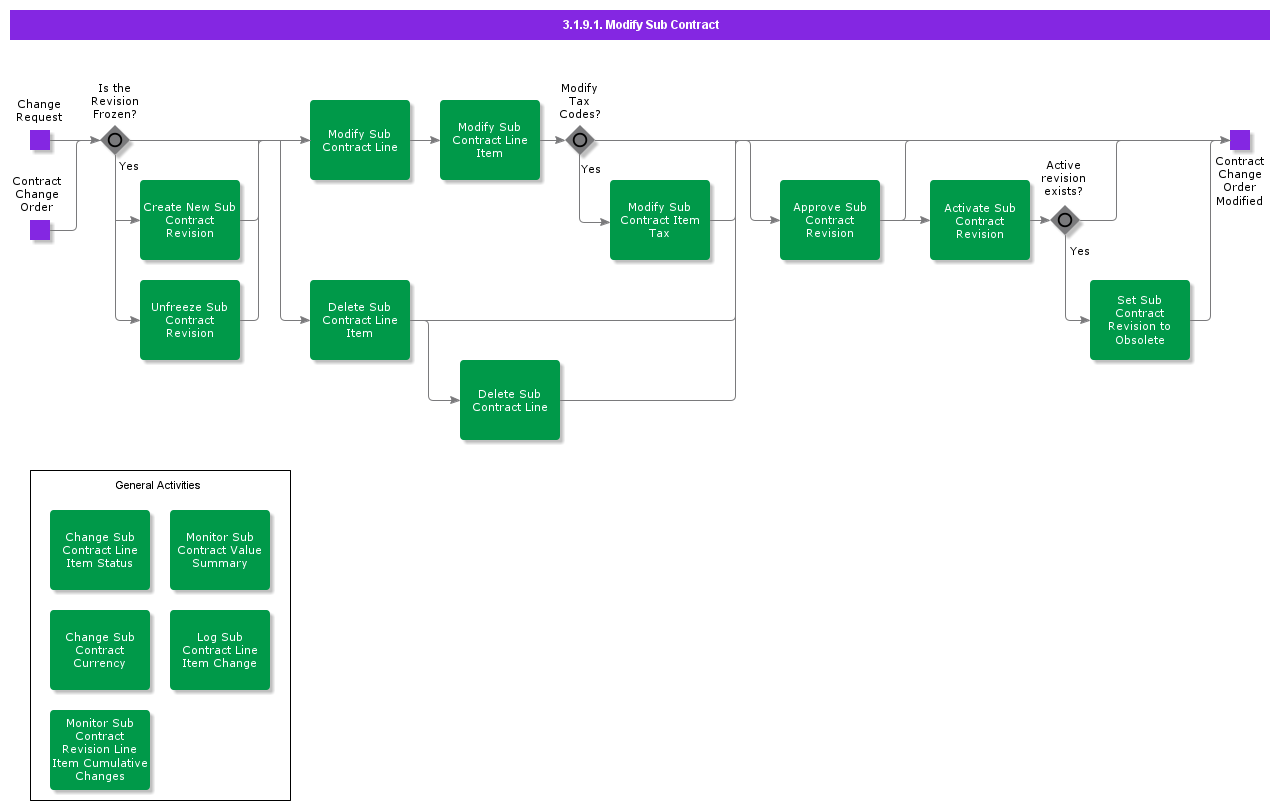Screen dimensions: 1280x810
Task: Open the Modify Sub Contract Line activity
Action: 360,140
